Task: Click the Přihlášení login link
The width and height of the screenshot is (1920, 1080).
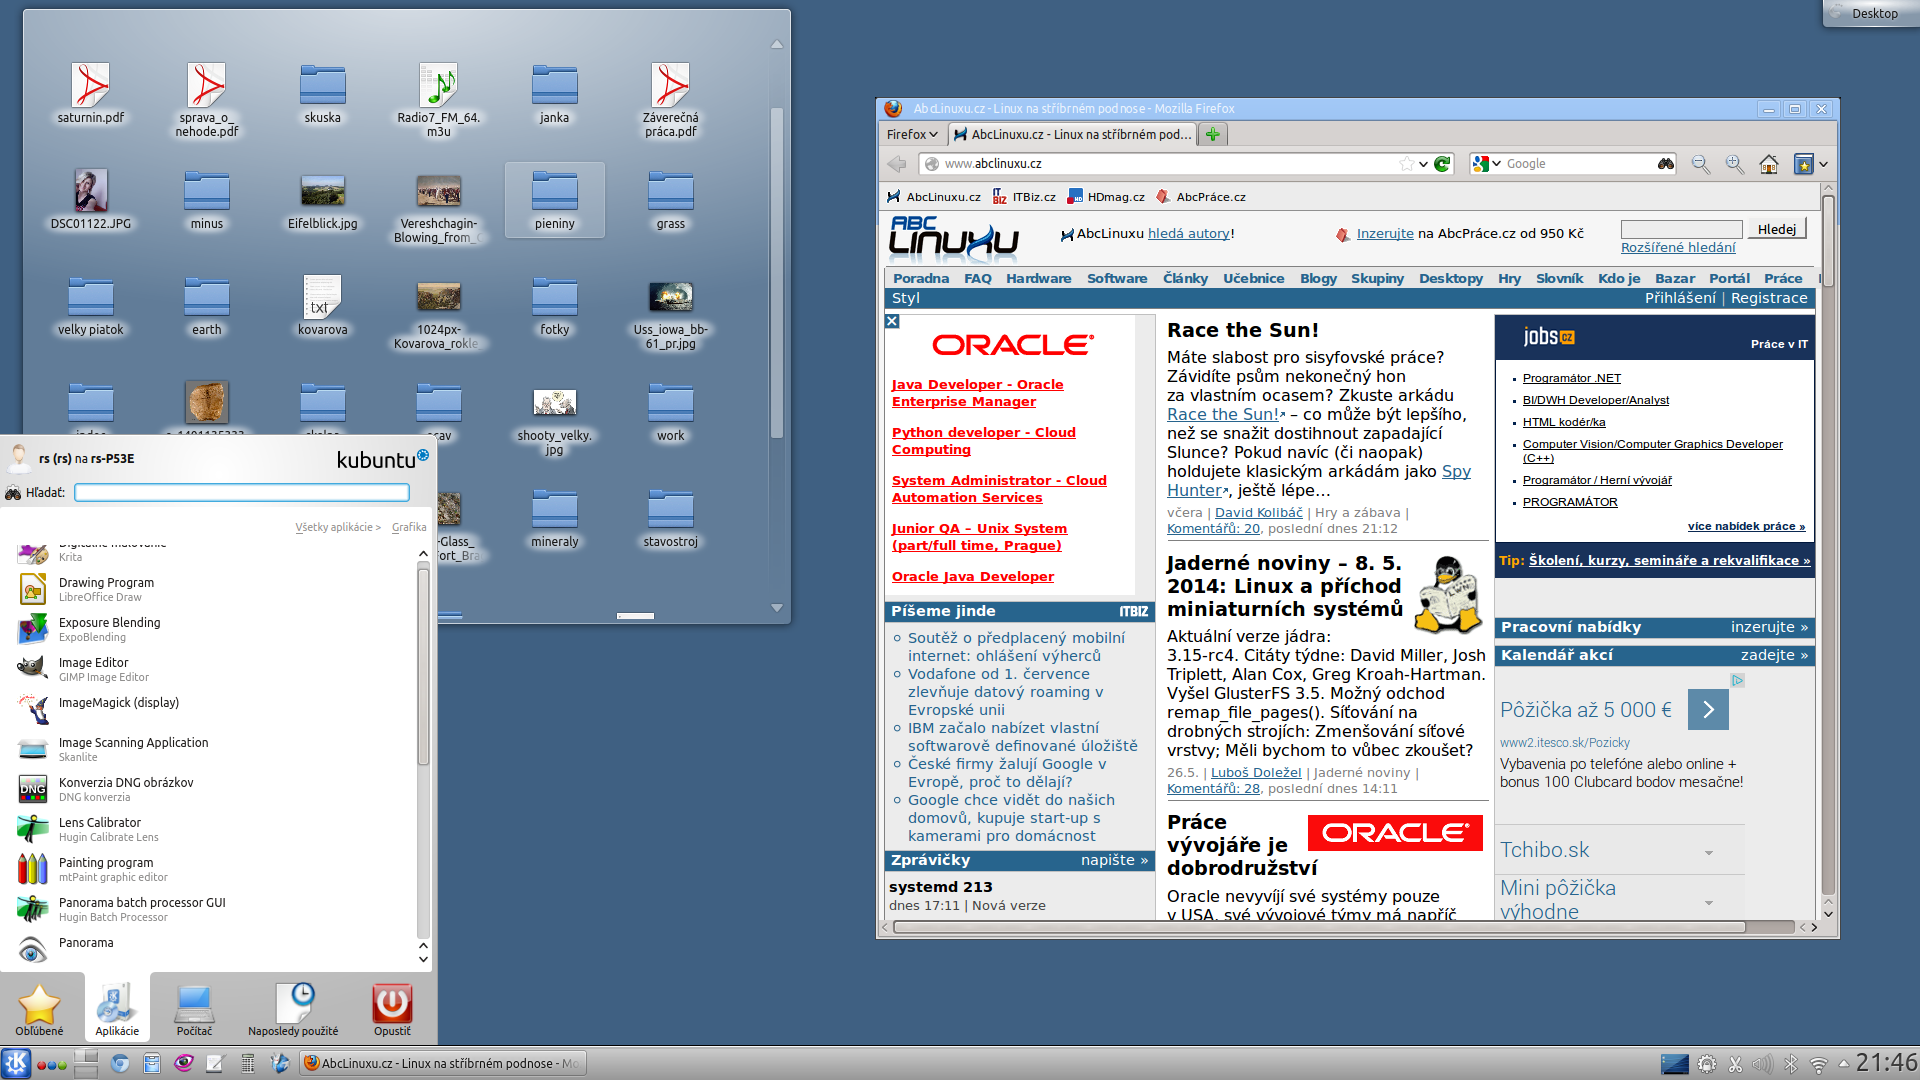Action: (x=1680, y=298)
